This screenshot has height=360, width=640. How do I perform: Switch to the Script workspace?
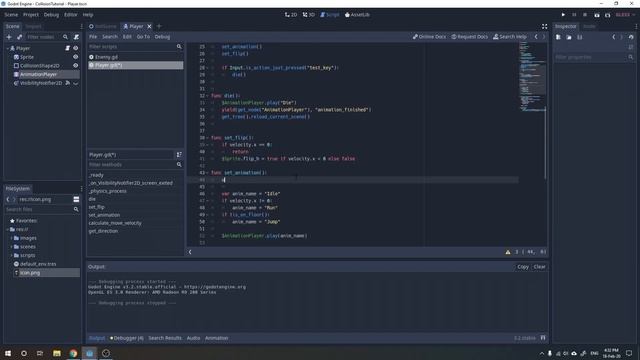tap(330, 15)
